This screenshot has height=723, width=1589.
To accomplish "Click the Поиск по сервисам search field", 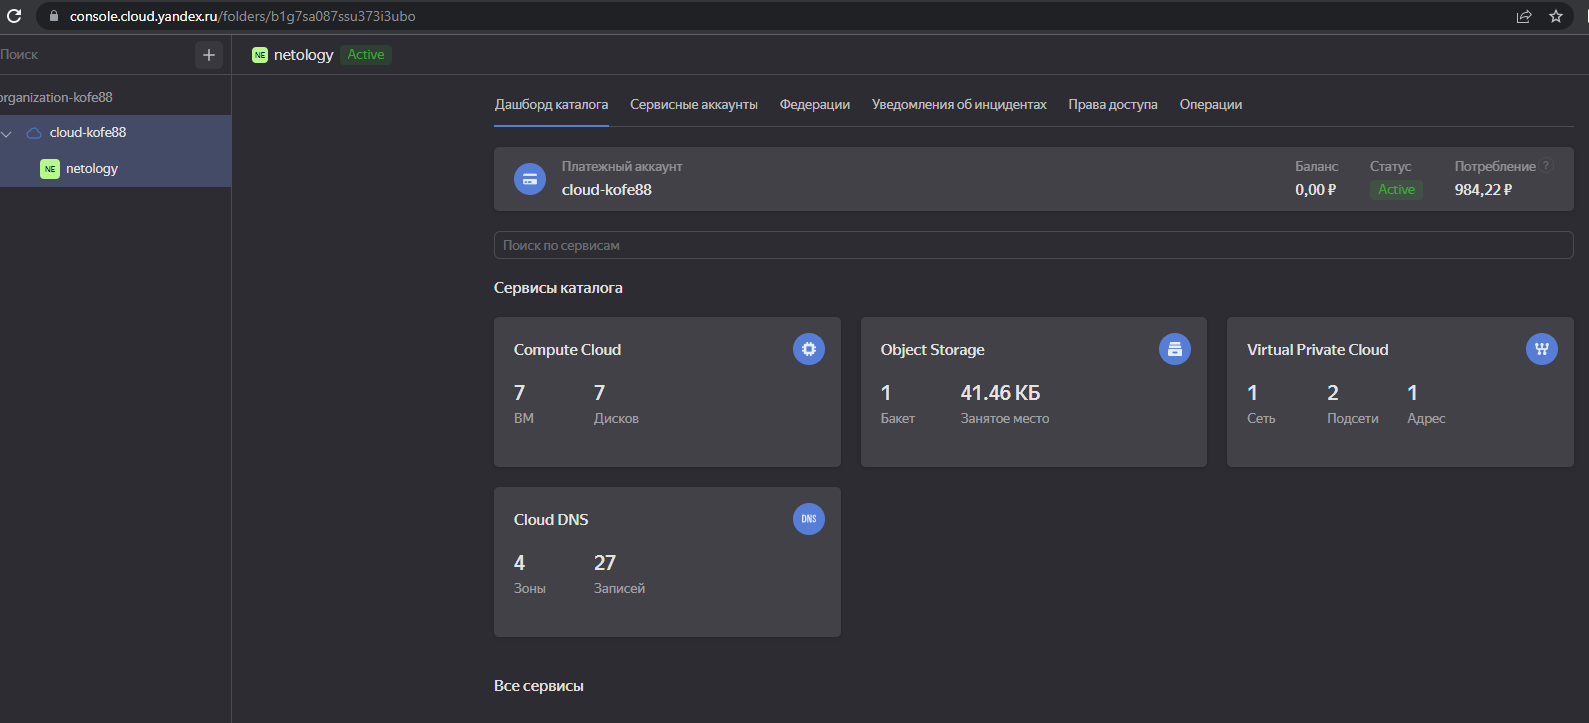I will pyautogui.click(x=1034, y=245).
